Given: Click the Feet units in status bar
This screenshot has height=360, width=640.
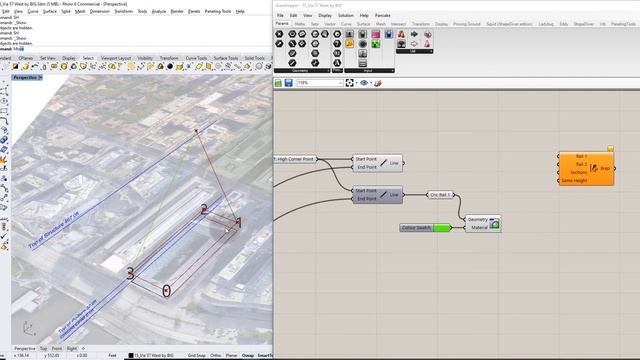Looking at the screenshot, I should 112,356.
